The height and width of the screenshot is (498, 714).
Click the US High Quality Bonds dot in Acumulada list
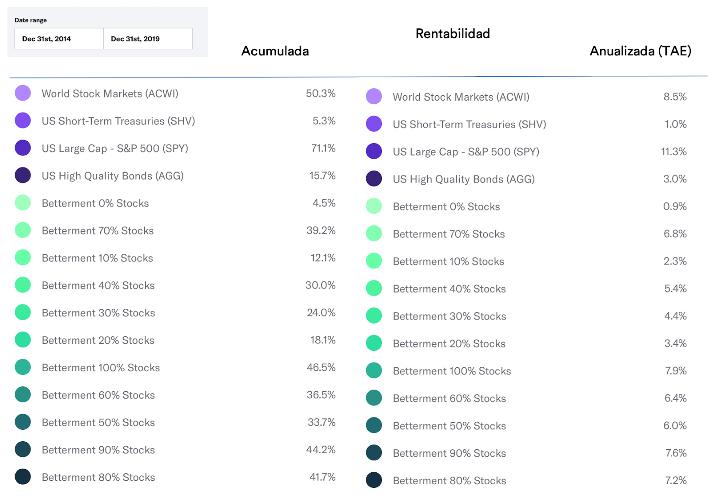23,175
